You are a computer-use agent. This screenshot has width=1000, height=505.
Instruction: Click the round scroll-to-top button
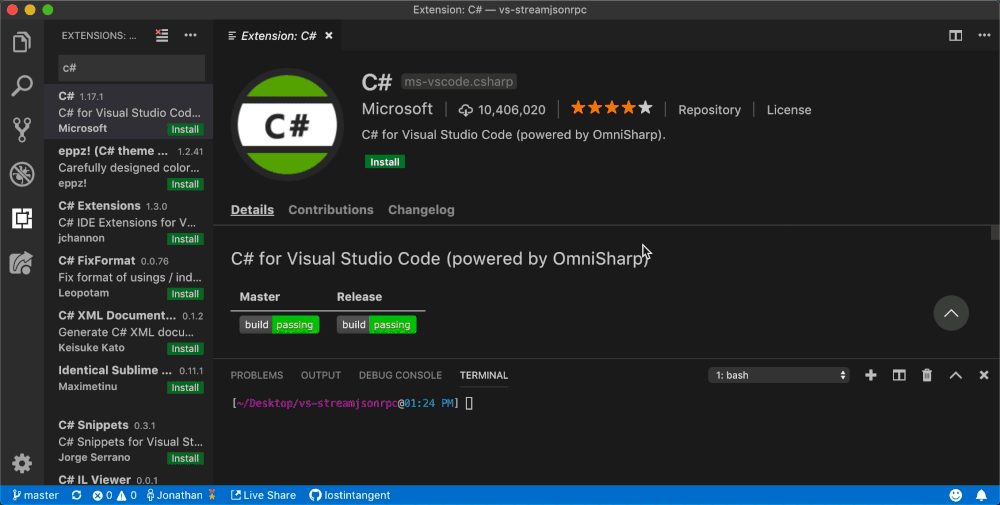[x=951, y=313]
